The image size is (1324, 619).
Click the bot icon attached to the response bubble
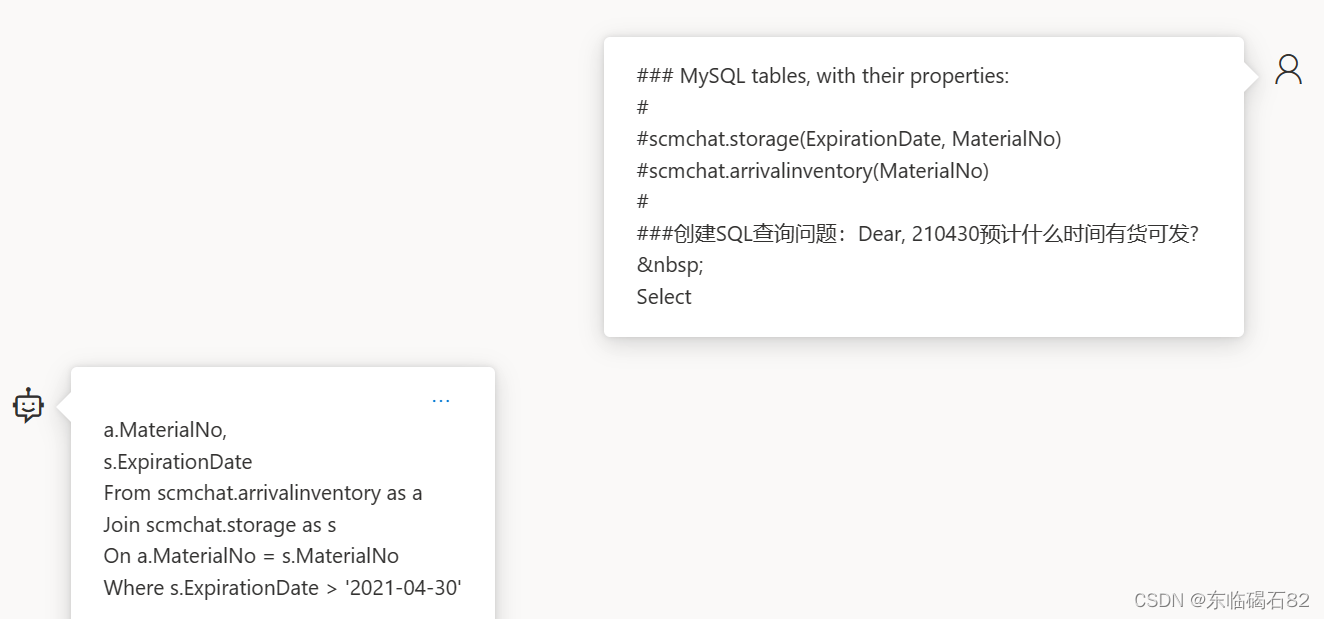27,406
